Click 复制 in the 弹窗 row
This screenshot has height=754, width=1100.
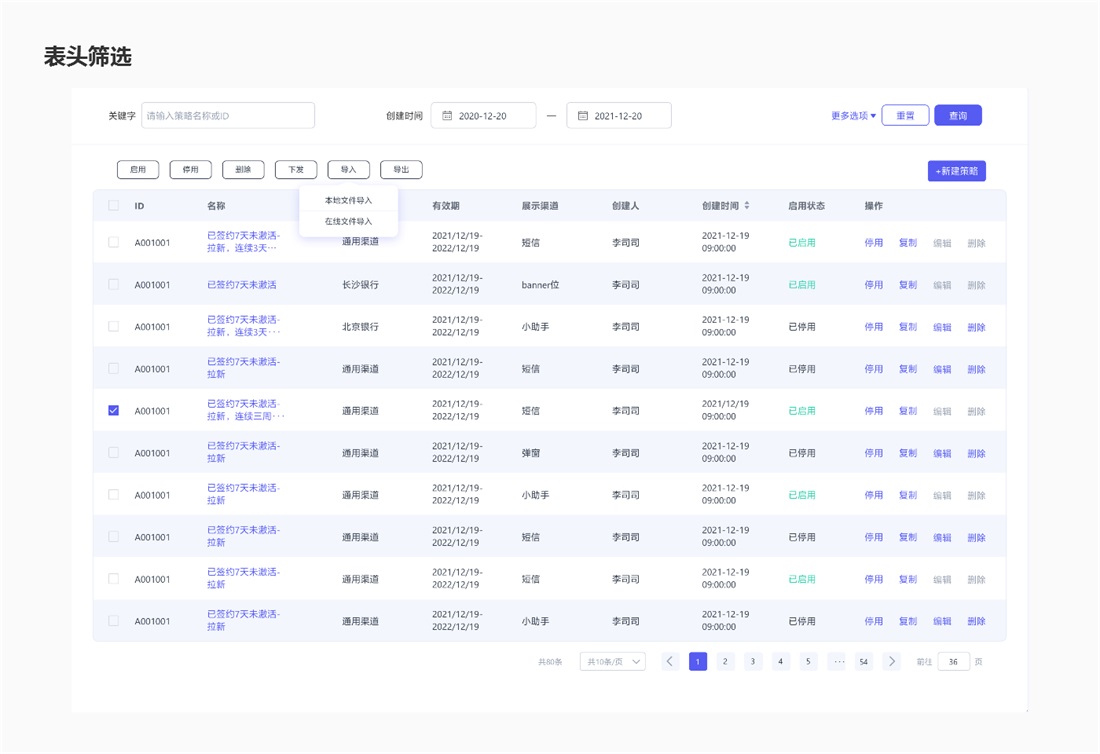(x=908, y=453)
